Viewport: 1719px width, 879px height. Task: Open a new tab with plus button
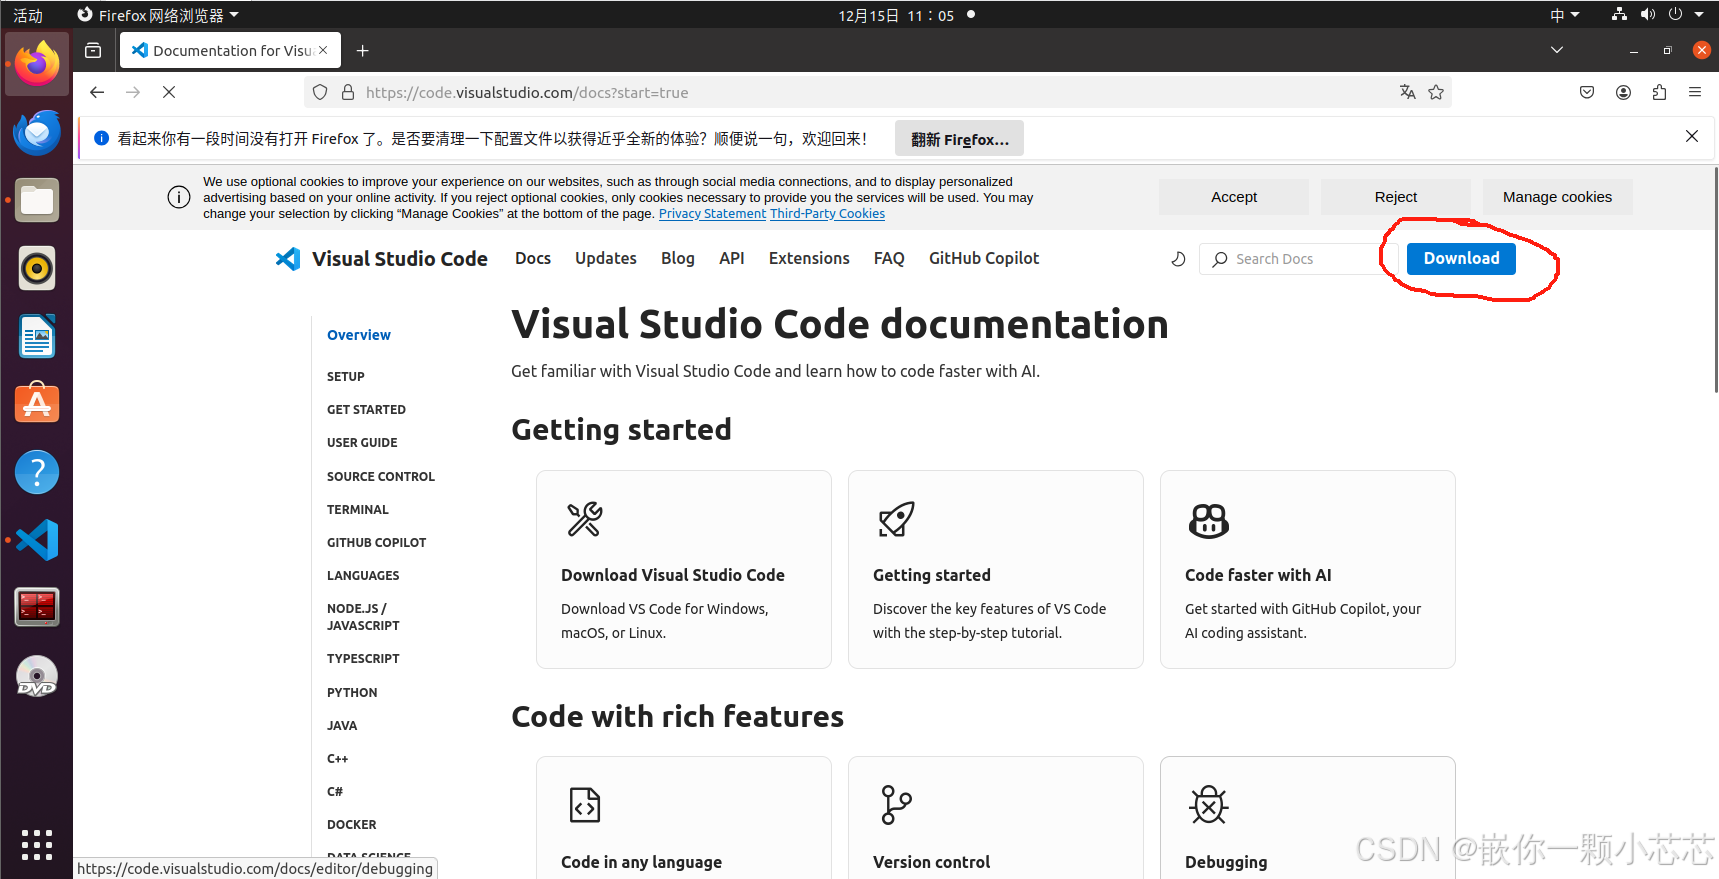363,50
